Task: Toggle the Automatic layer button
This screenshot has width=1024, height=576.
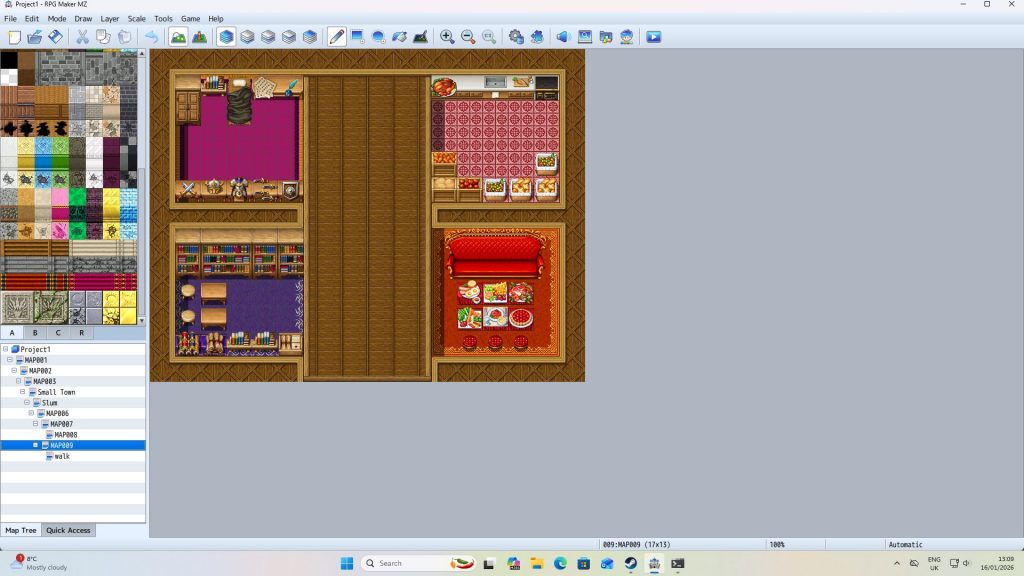Action: point(227,37)
